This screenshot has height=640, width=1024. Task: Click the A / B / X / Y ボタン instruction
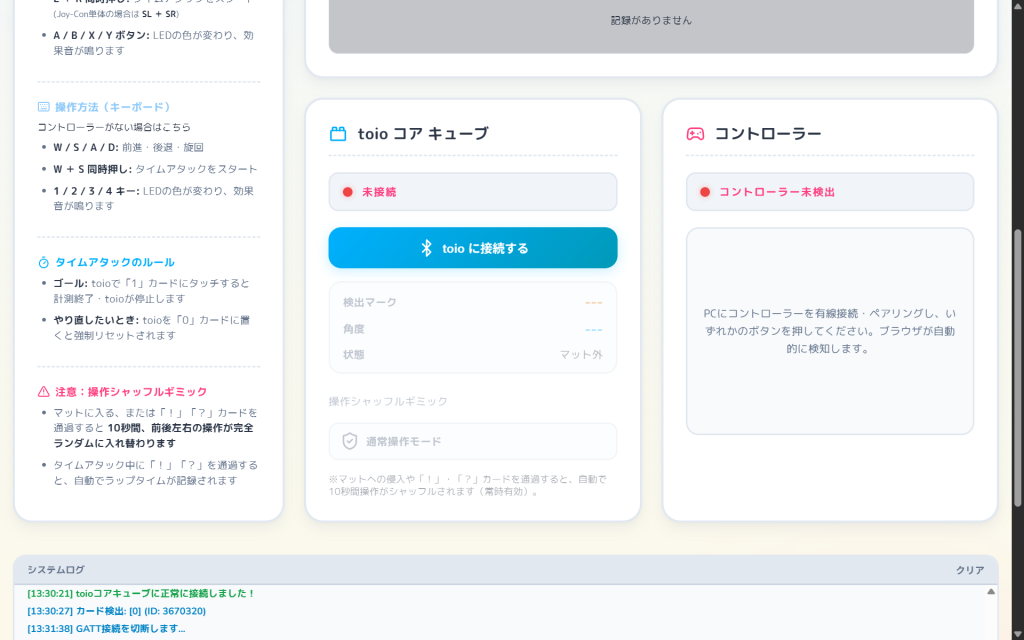(153, 43)
